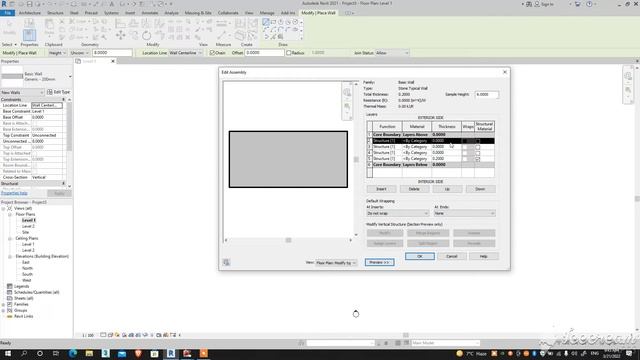Click the Schedules/Quantities icon in browser
Image resolution: width=640 pixels, height=360 pixels.
pyautogui.click(x=9, y=292)
